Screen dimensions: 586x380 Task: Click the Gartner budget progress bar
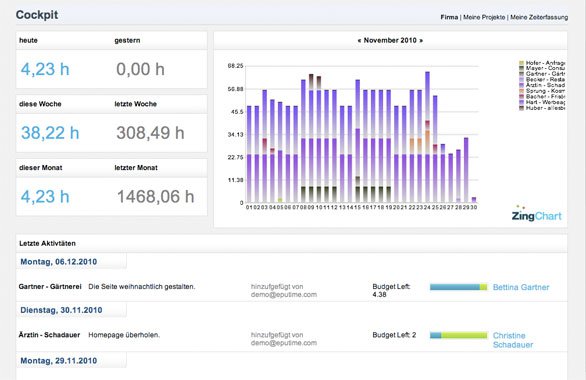click(459, 287)
